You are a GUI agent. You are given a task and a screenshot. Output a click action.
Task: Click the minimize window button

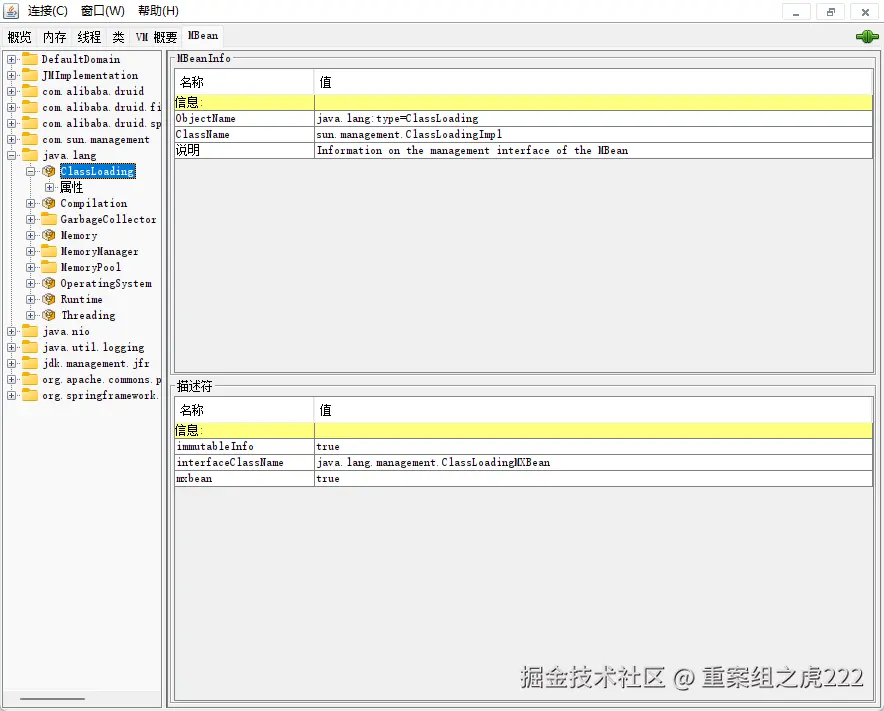click(x=796, y=11)
